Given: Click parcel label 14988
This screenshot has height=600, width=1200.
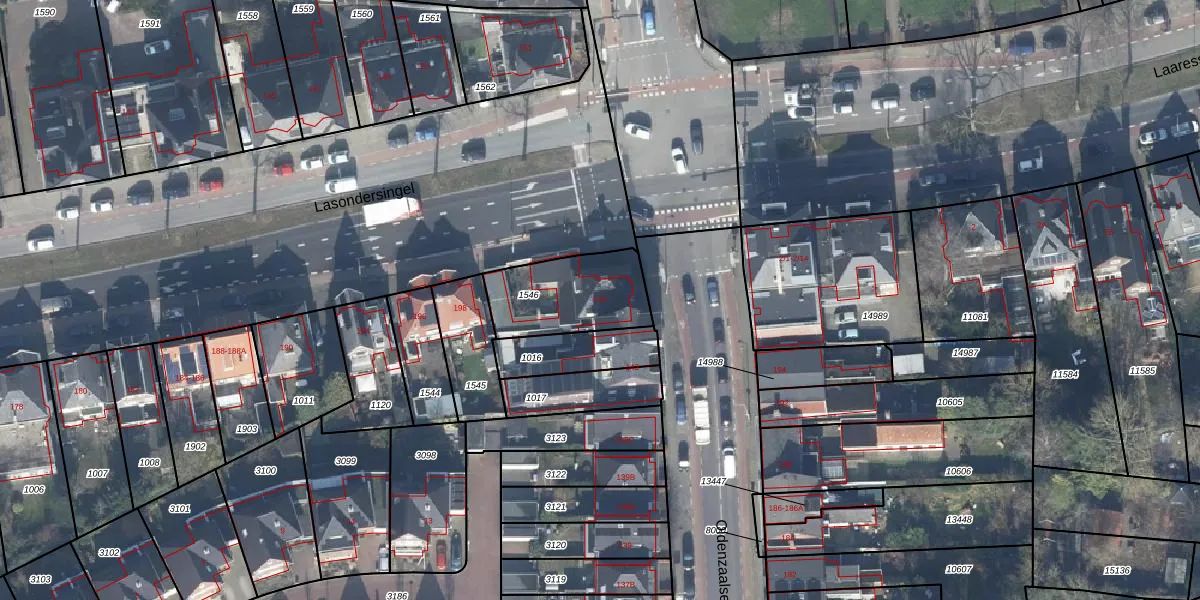Looking at the screenshot, I should (710, 363).
